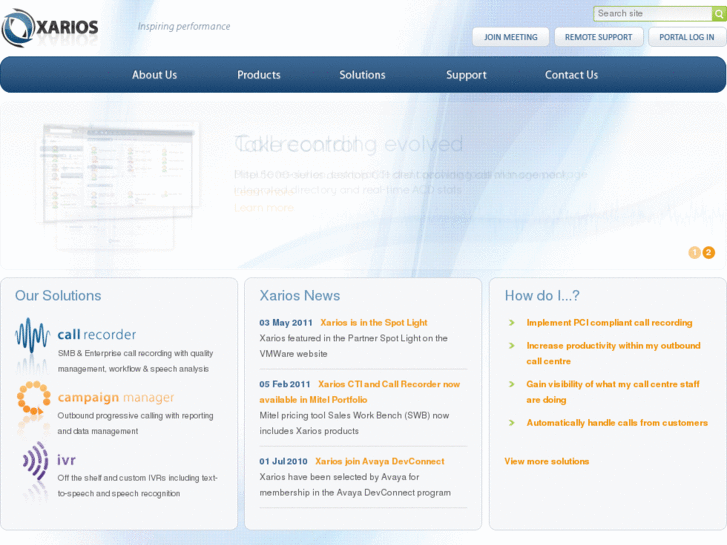Image resolution: width=727 pixels, height=545 pixels.
Task: Click arrow beside Implement PCI compliant call recording
Action: (512, 323)
